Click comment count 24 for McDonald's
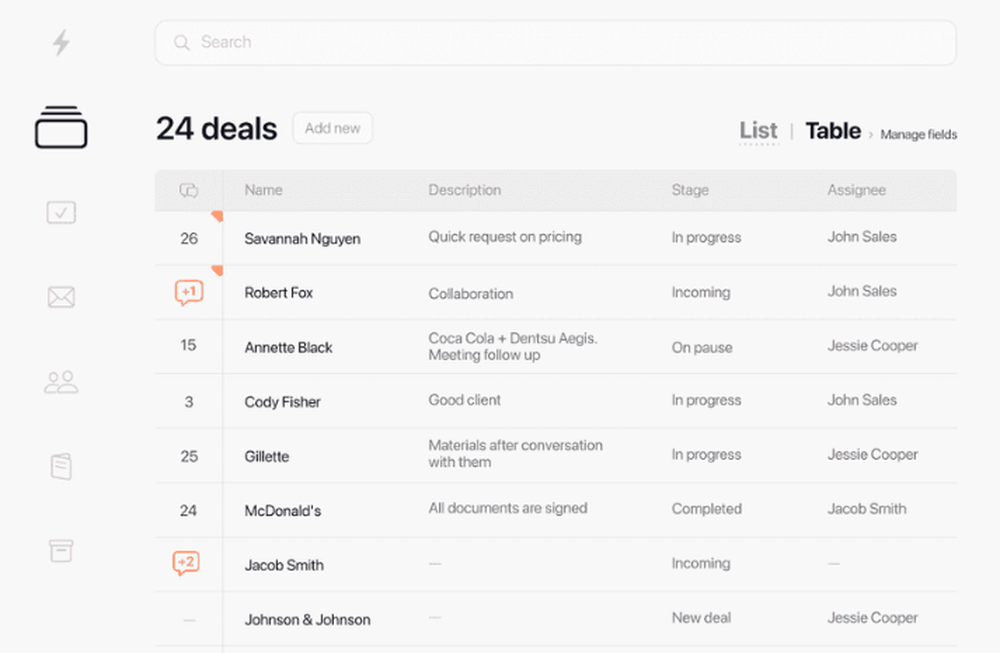The image size is (1000, 653). (x=188, y=510)
